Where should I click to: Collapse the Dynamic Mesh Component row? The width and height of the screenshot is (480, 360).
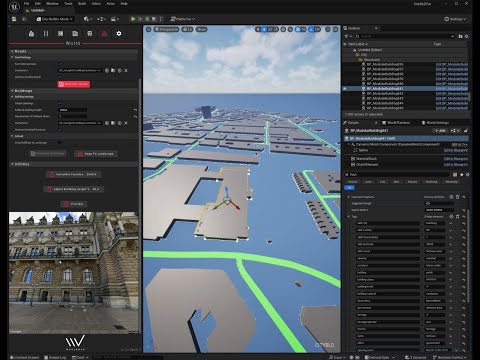point(349,144)
